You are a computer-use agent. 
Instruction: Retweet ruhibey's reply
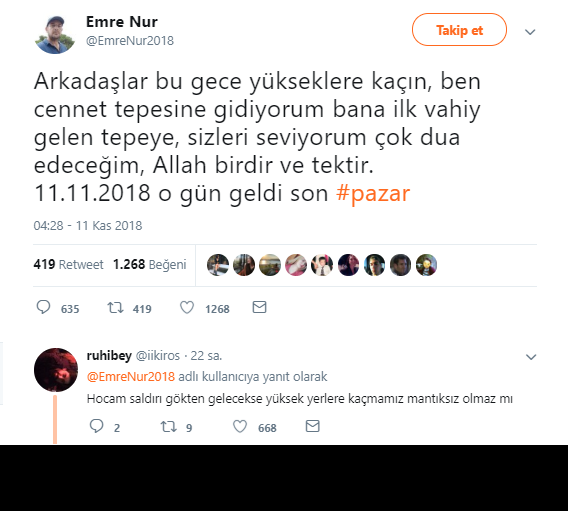point(169,427)
